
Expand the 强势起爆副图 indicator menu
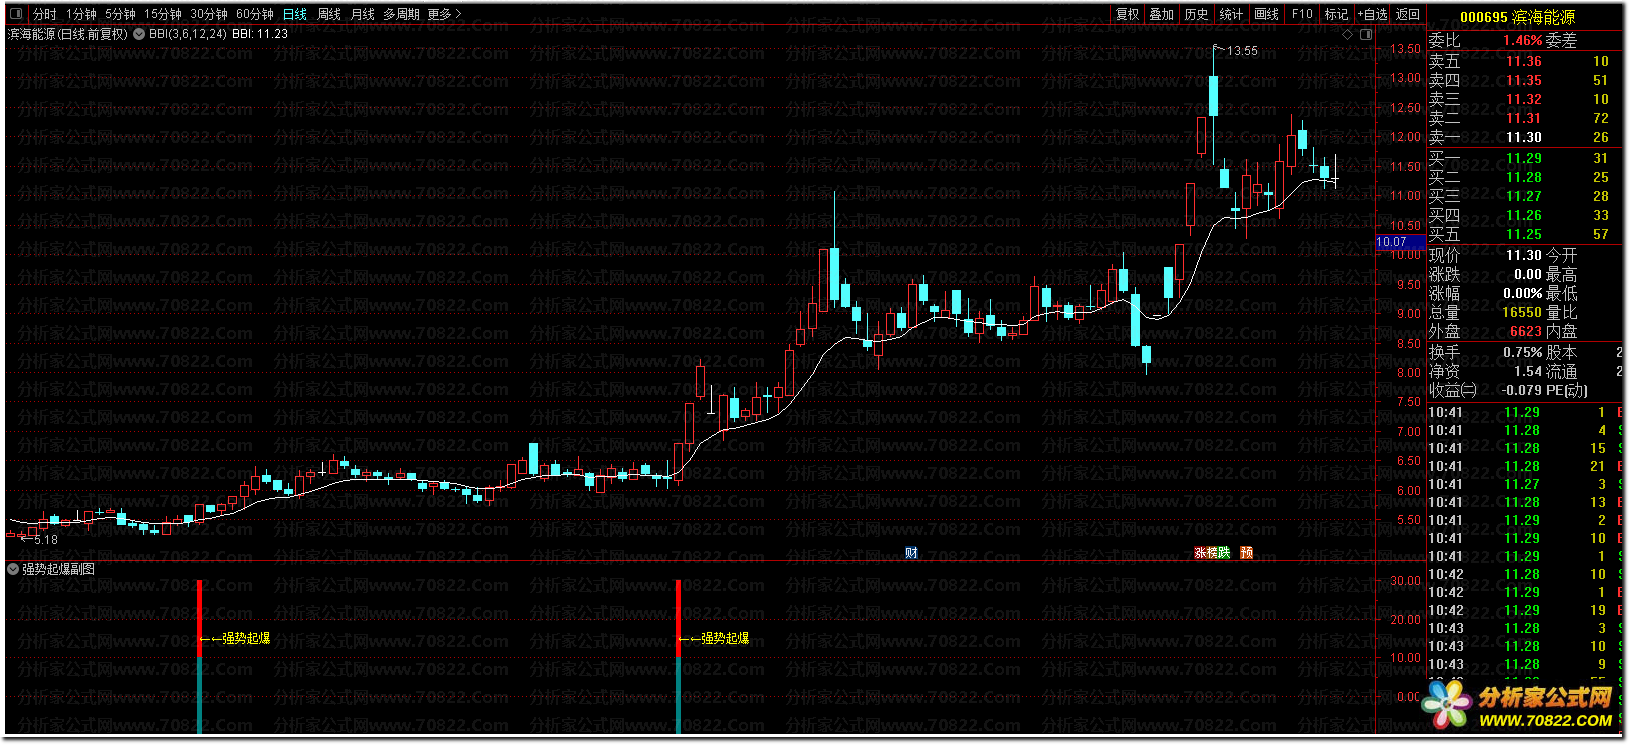[13, 569]
